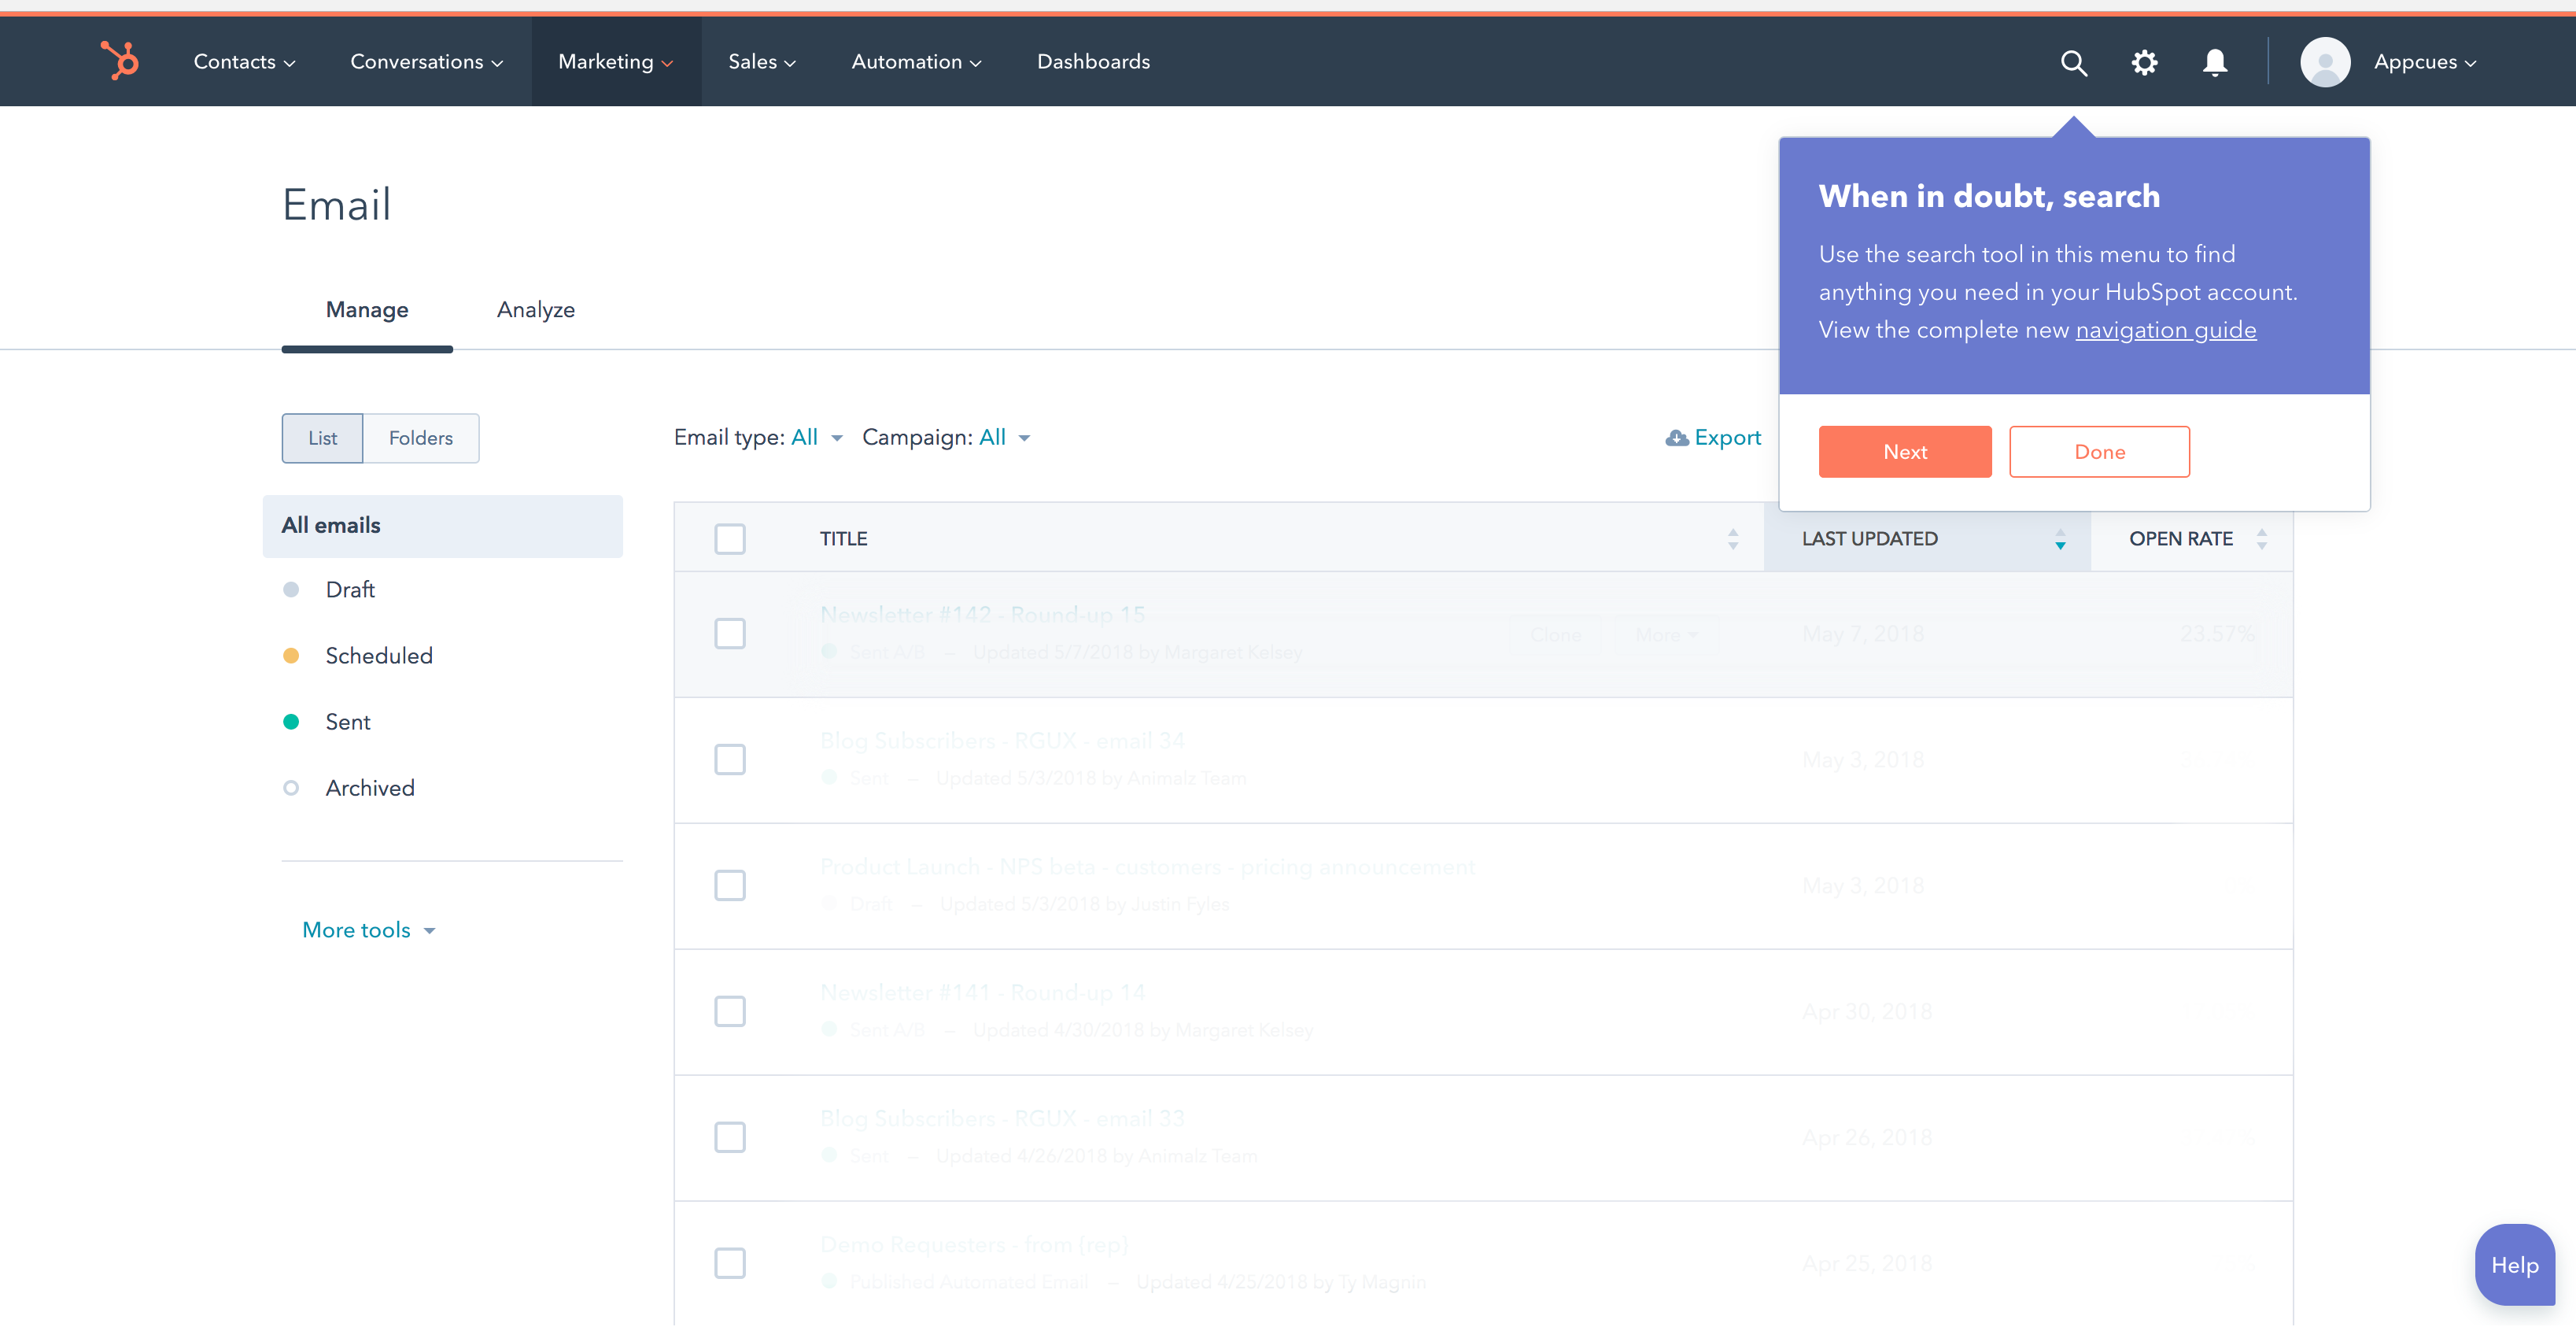Check Blog Subscribers email 33 row
Screen dimensions: 2576x1338
pyautogui.click(x=729, y=1138)
